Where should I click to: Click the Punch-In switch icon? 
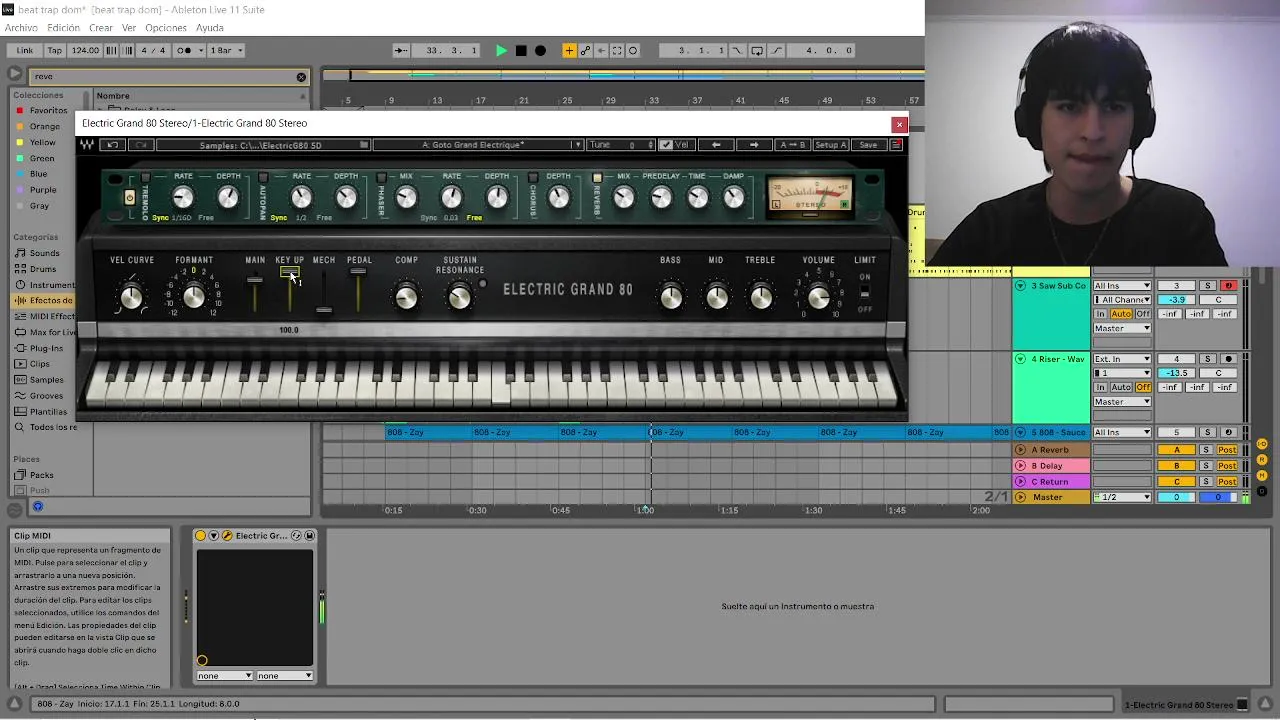pyautogui.click(x=737, y=50)
